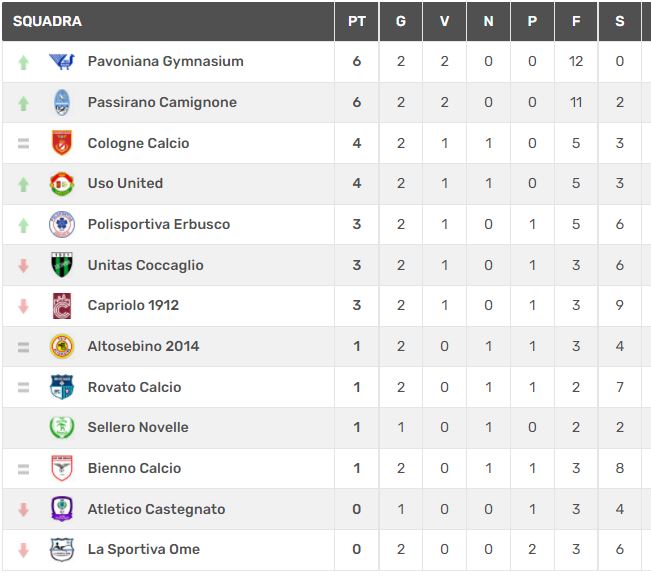The height and width of the screenshot is (577, 651).
Task: Click the red down arrow beside La Sportiva Ome
Action: click(x=24, y=550)
